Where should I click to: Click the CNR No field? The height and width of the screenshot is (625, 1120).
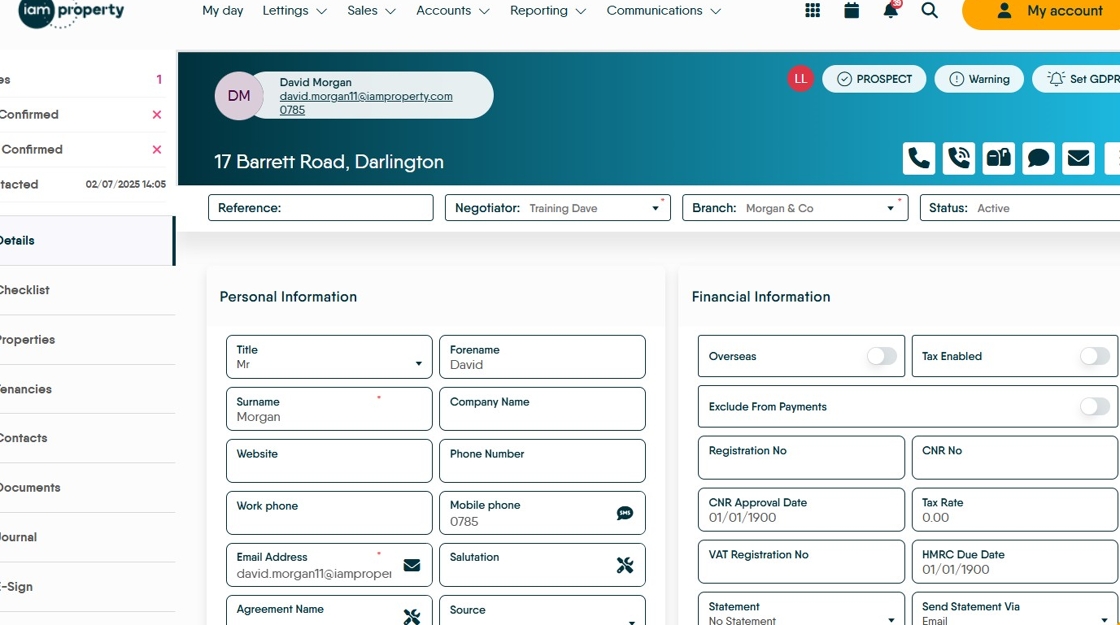[x=1014, y=458]
